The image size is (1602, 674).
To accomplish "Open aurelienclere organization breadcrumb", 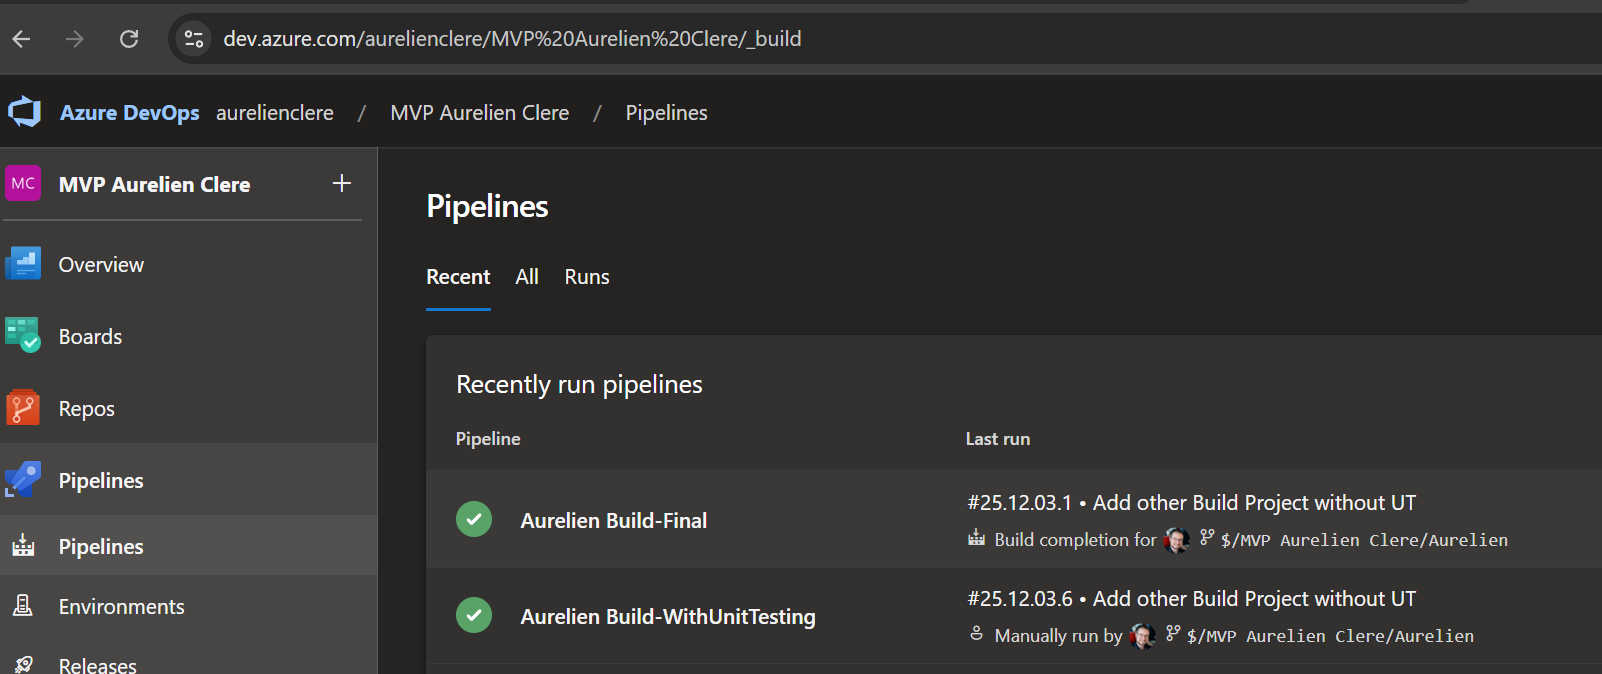I will pyautogui.click(x=275, y=113).
